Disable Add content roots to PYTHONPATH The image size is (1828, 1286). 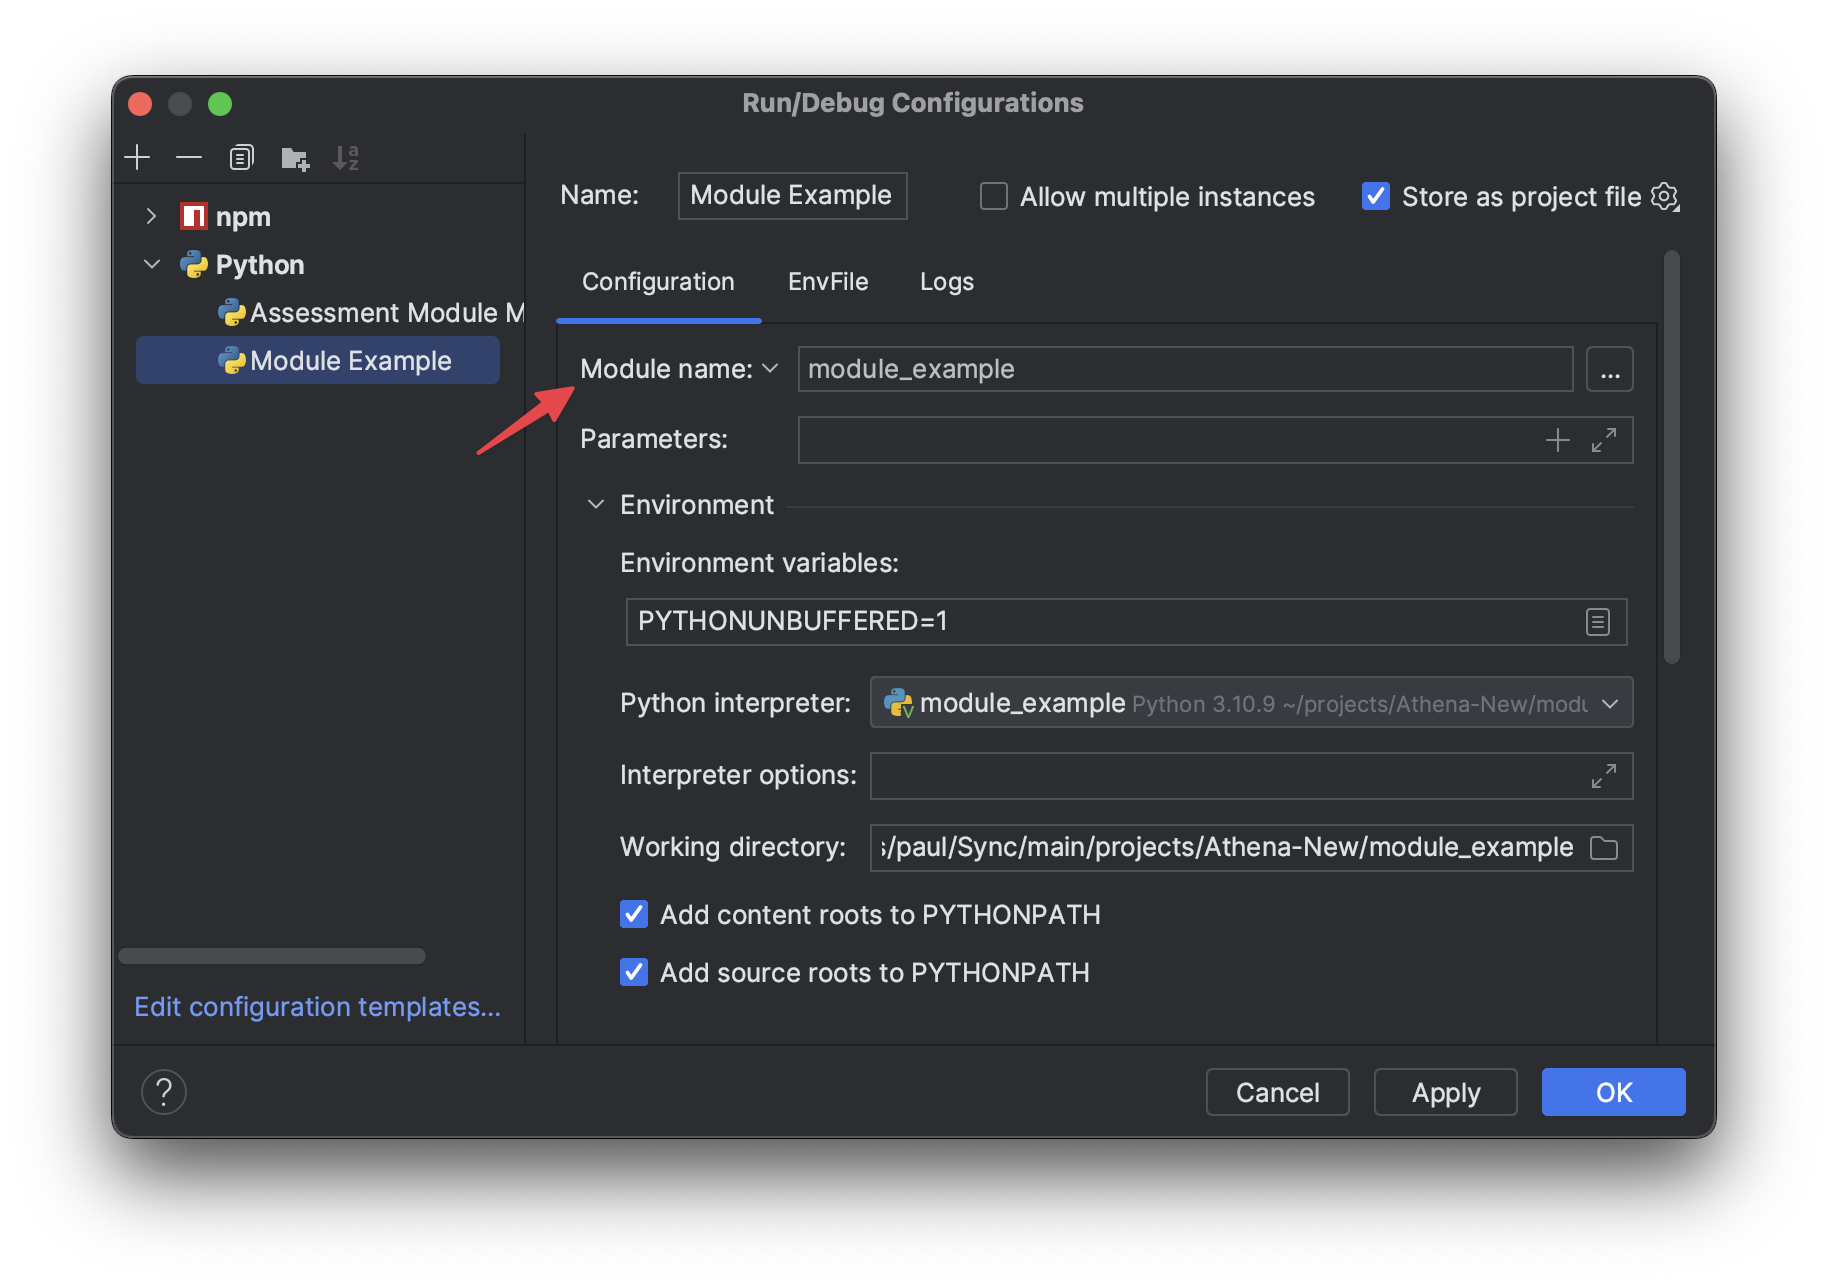coord(634,914)
